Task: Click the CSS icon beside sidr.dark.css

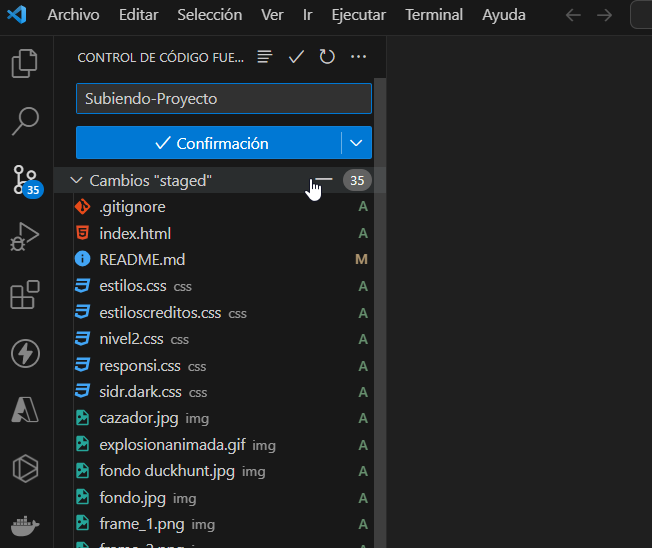Action: [82, 391]
